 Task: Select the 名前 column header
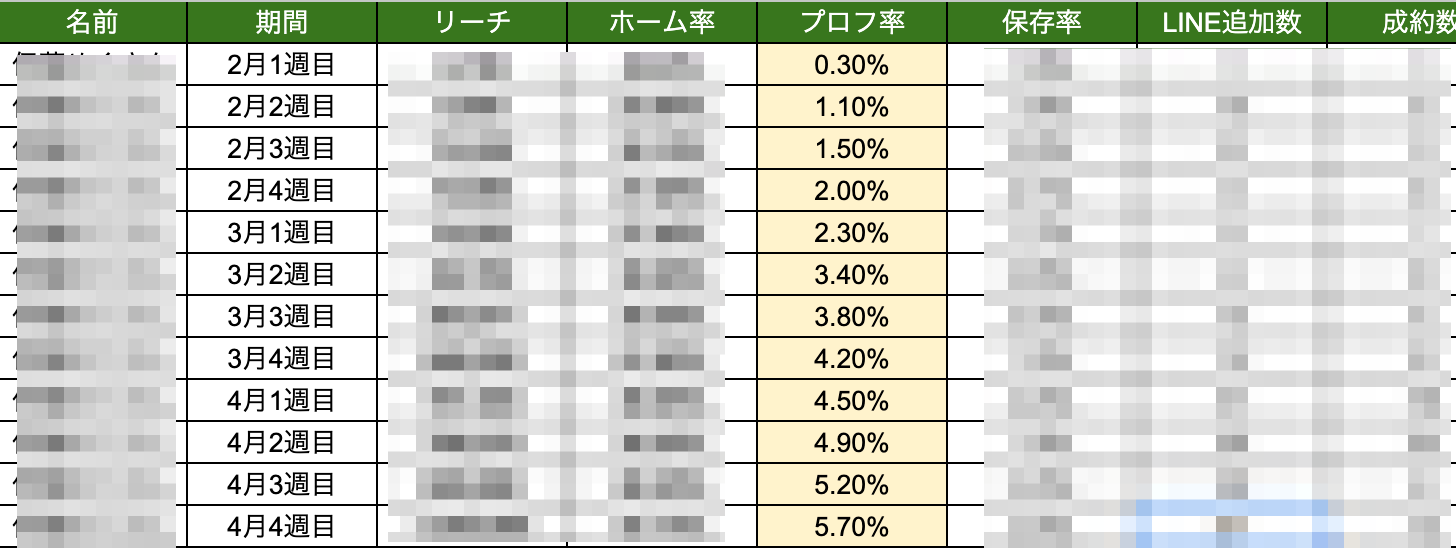(x=93, y=22)
